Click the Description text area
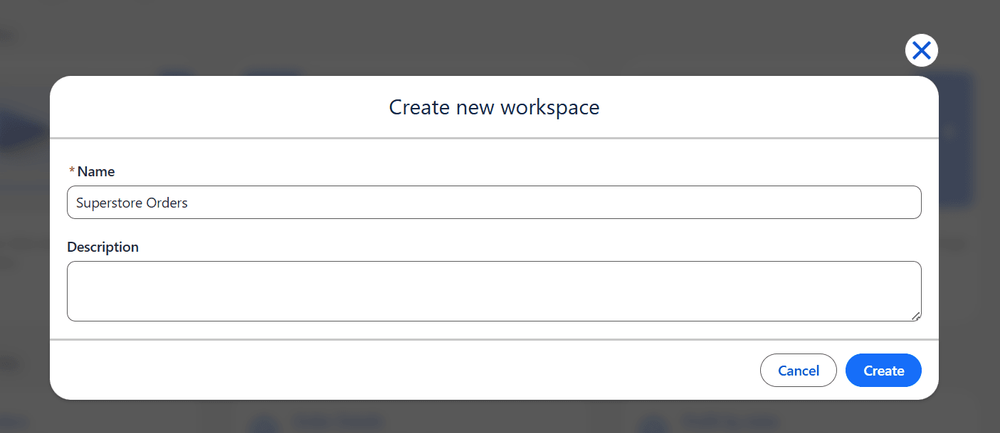This screenshot has width=1000, height=433. pos(494,291)
